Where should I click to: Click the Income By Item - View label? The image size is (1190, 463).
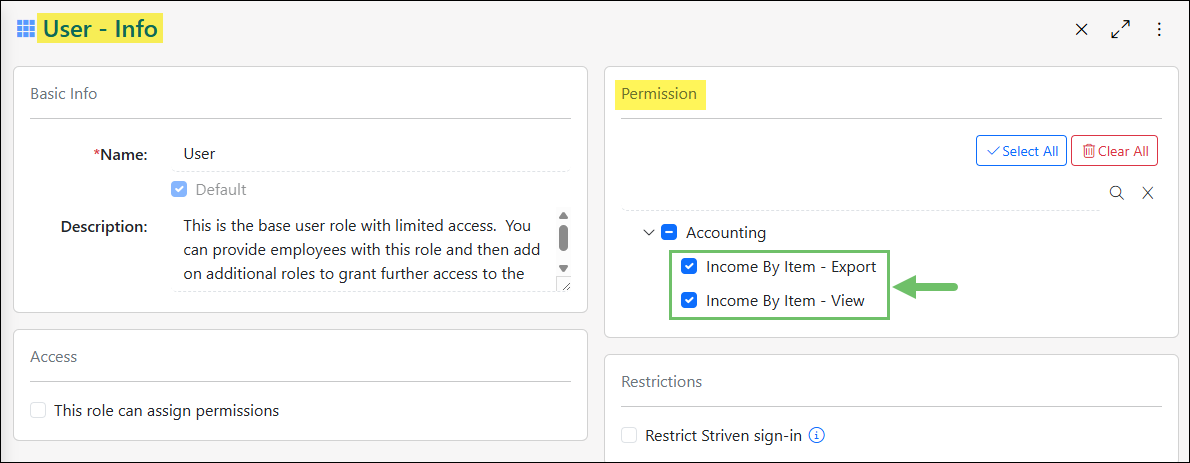[785, 301]
